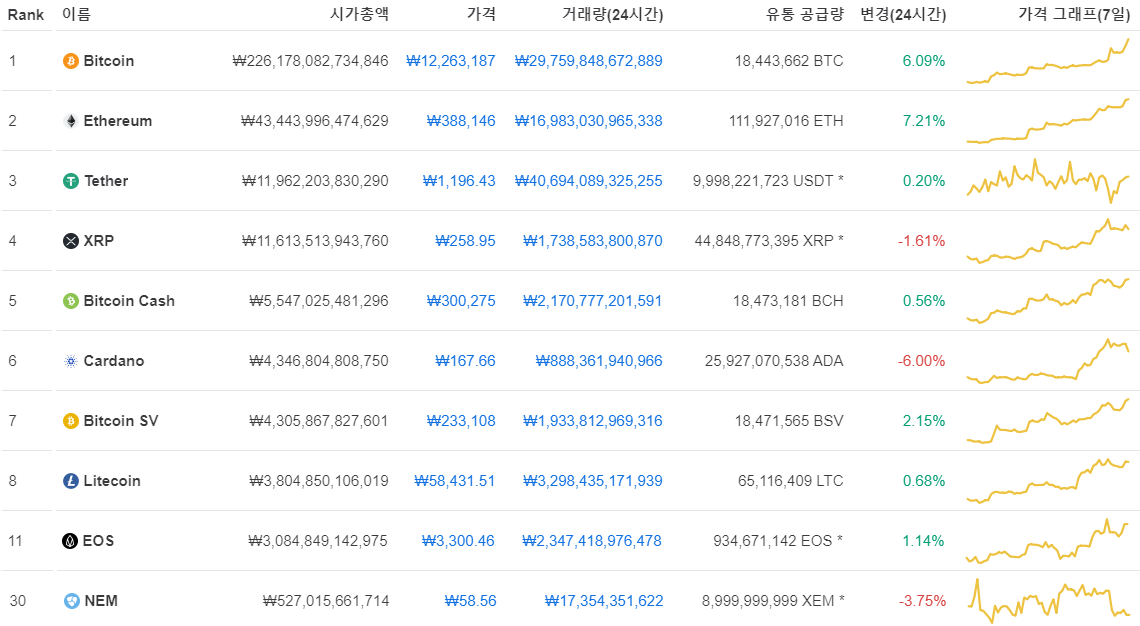Open the XRP name link

tap(99, 241)
